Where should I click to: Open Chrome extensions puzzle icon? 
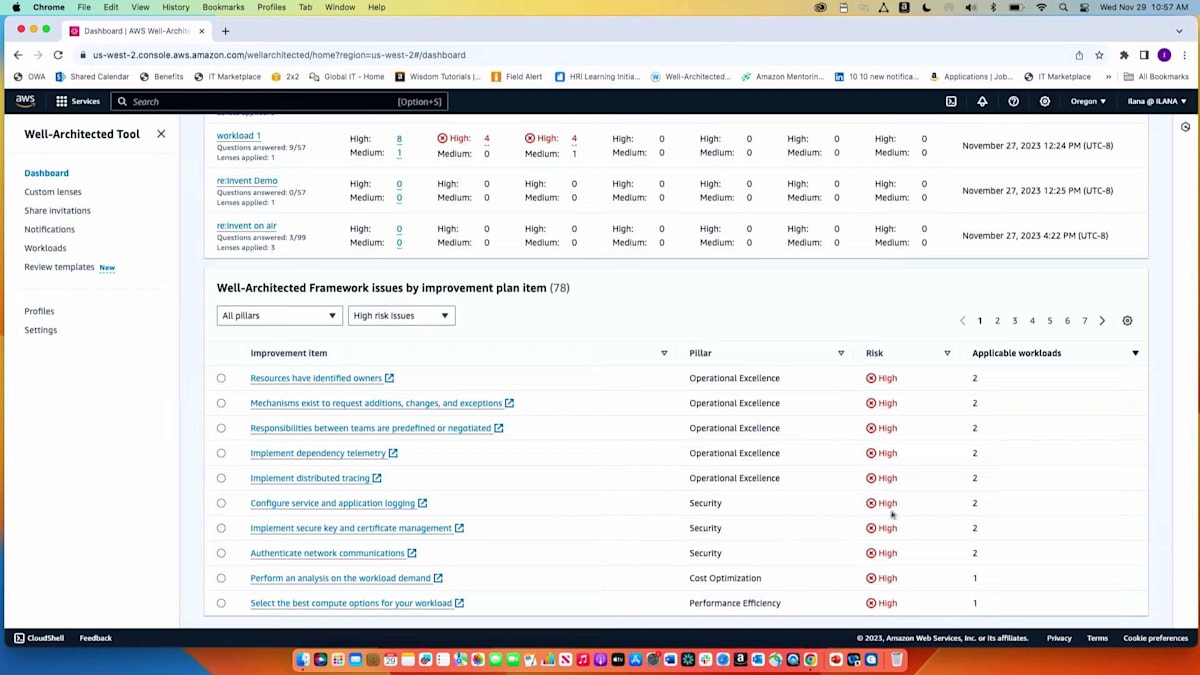(1124, 55)
